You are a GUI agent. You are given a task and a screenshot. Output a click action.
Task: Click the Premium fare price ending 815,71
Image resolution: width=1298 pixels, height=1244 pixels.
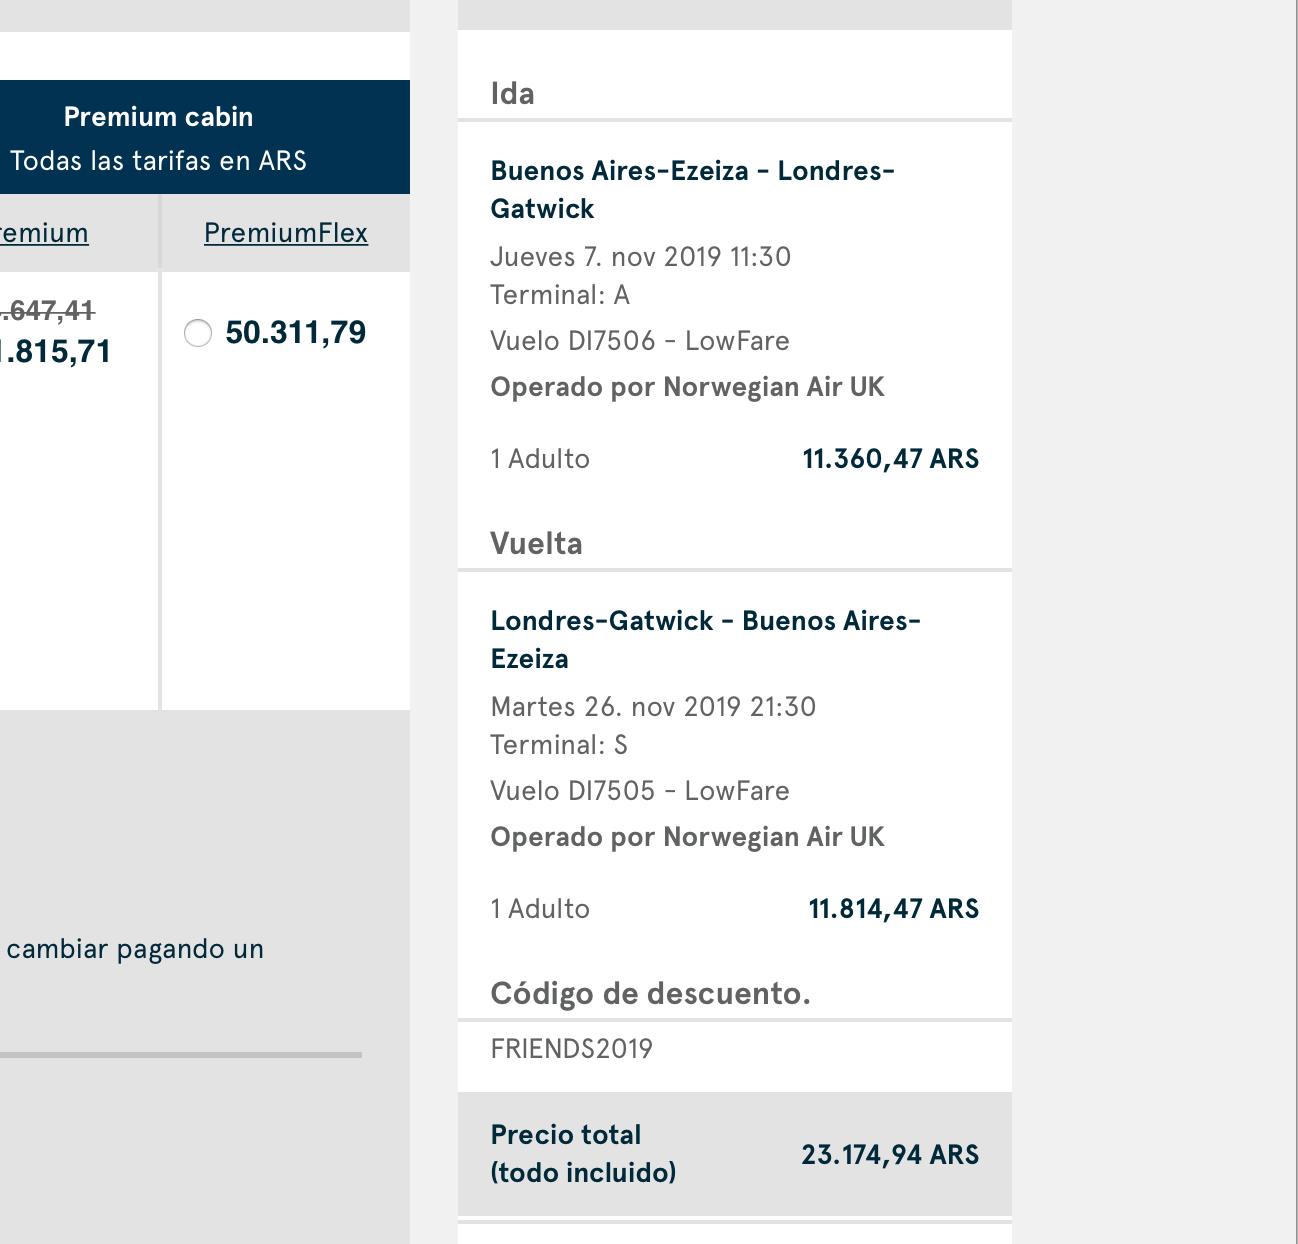[x=55, y=352]
